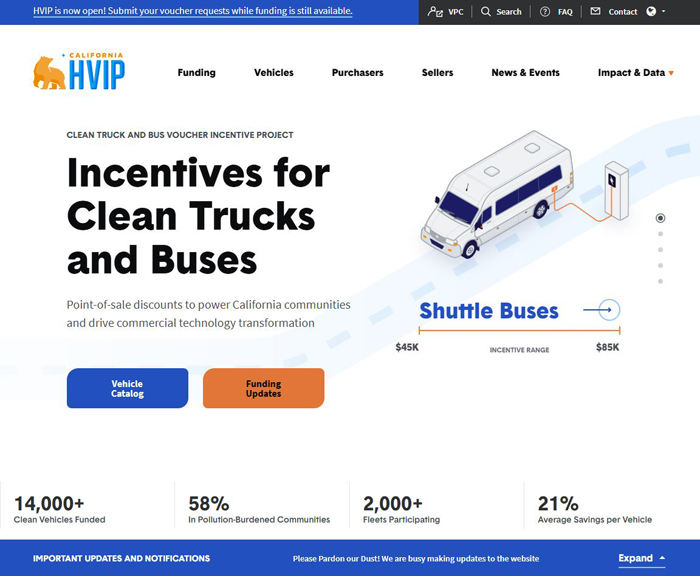
Task: Click the FAQ link text
Action: tap(565, 12)
